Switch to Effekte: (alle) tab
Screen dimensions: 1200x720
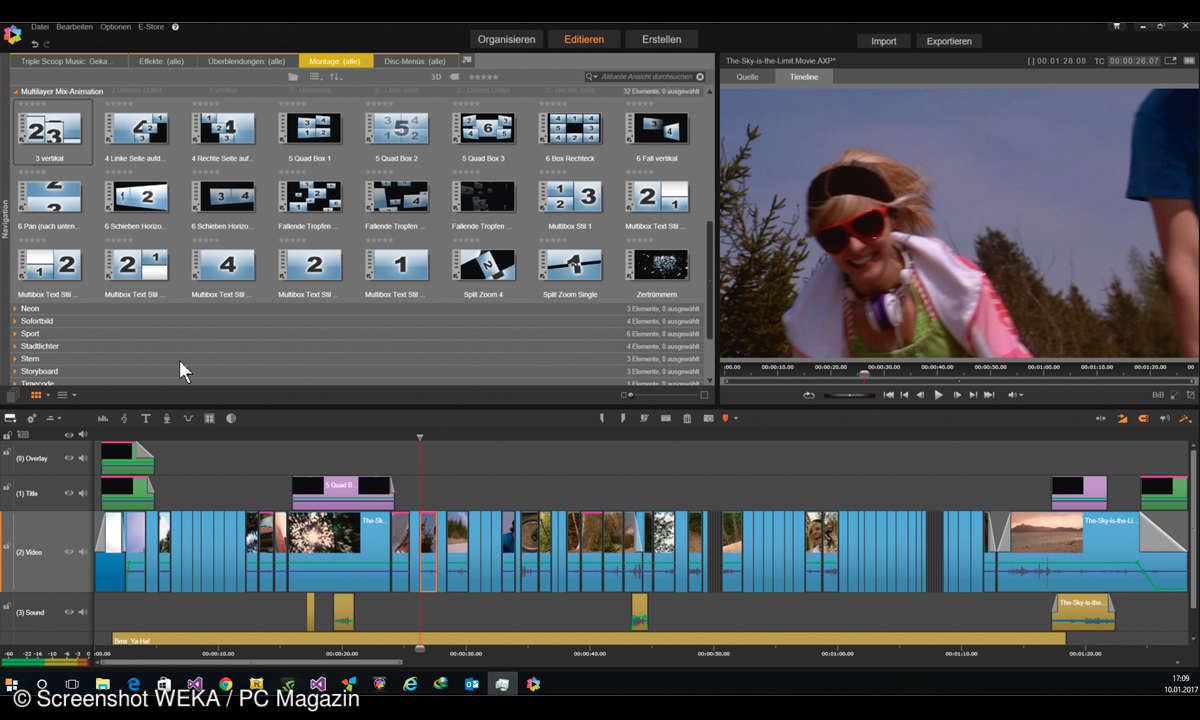tap(161, 61)
